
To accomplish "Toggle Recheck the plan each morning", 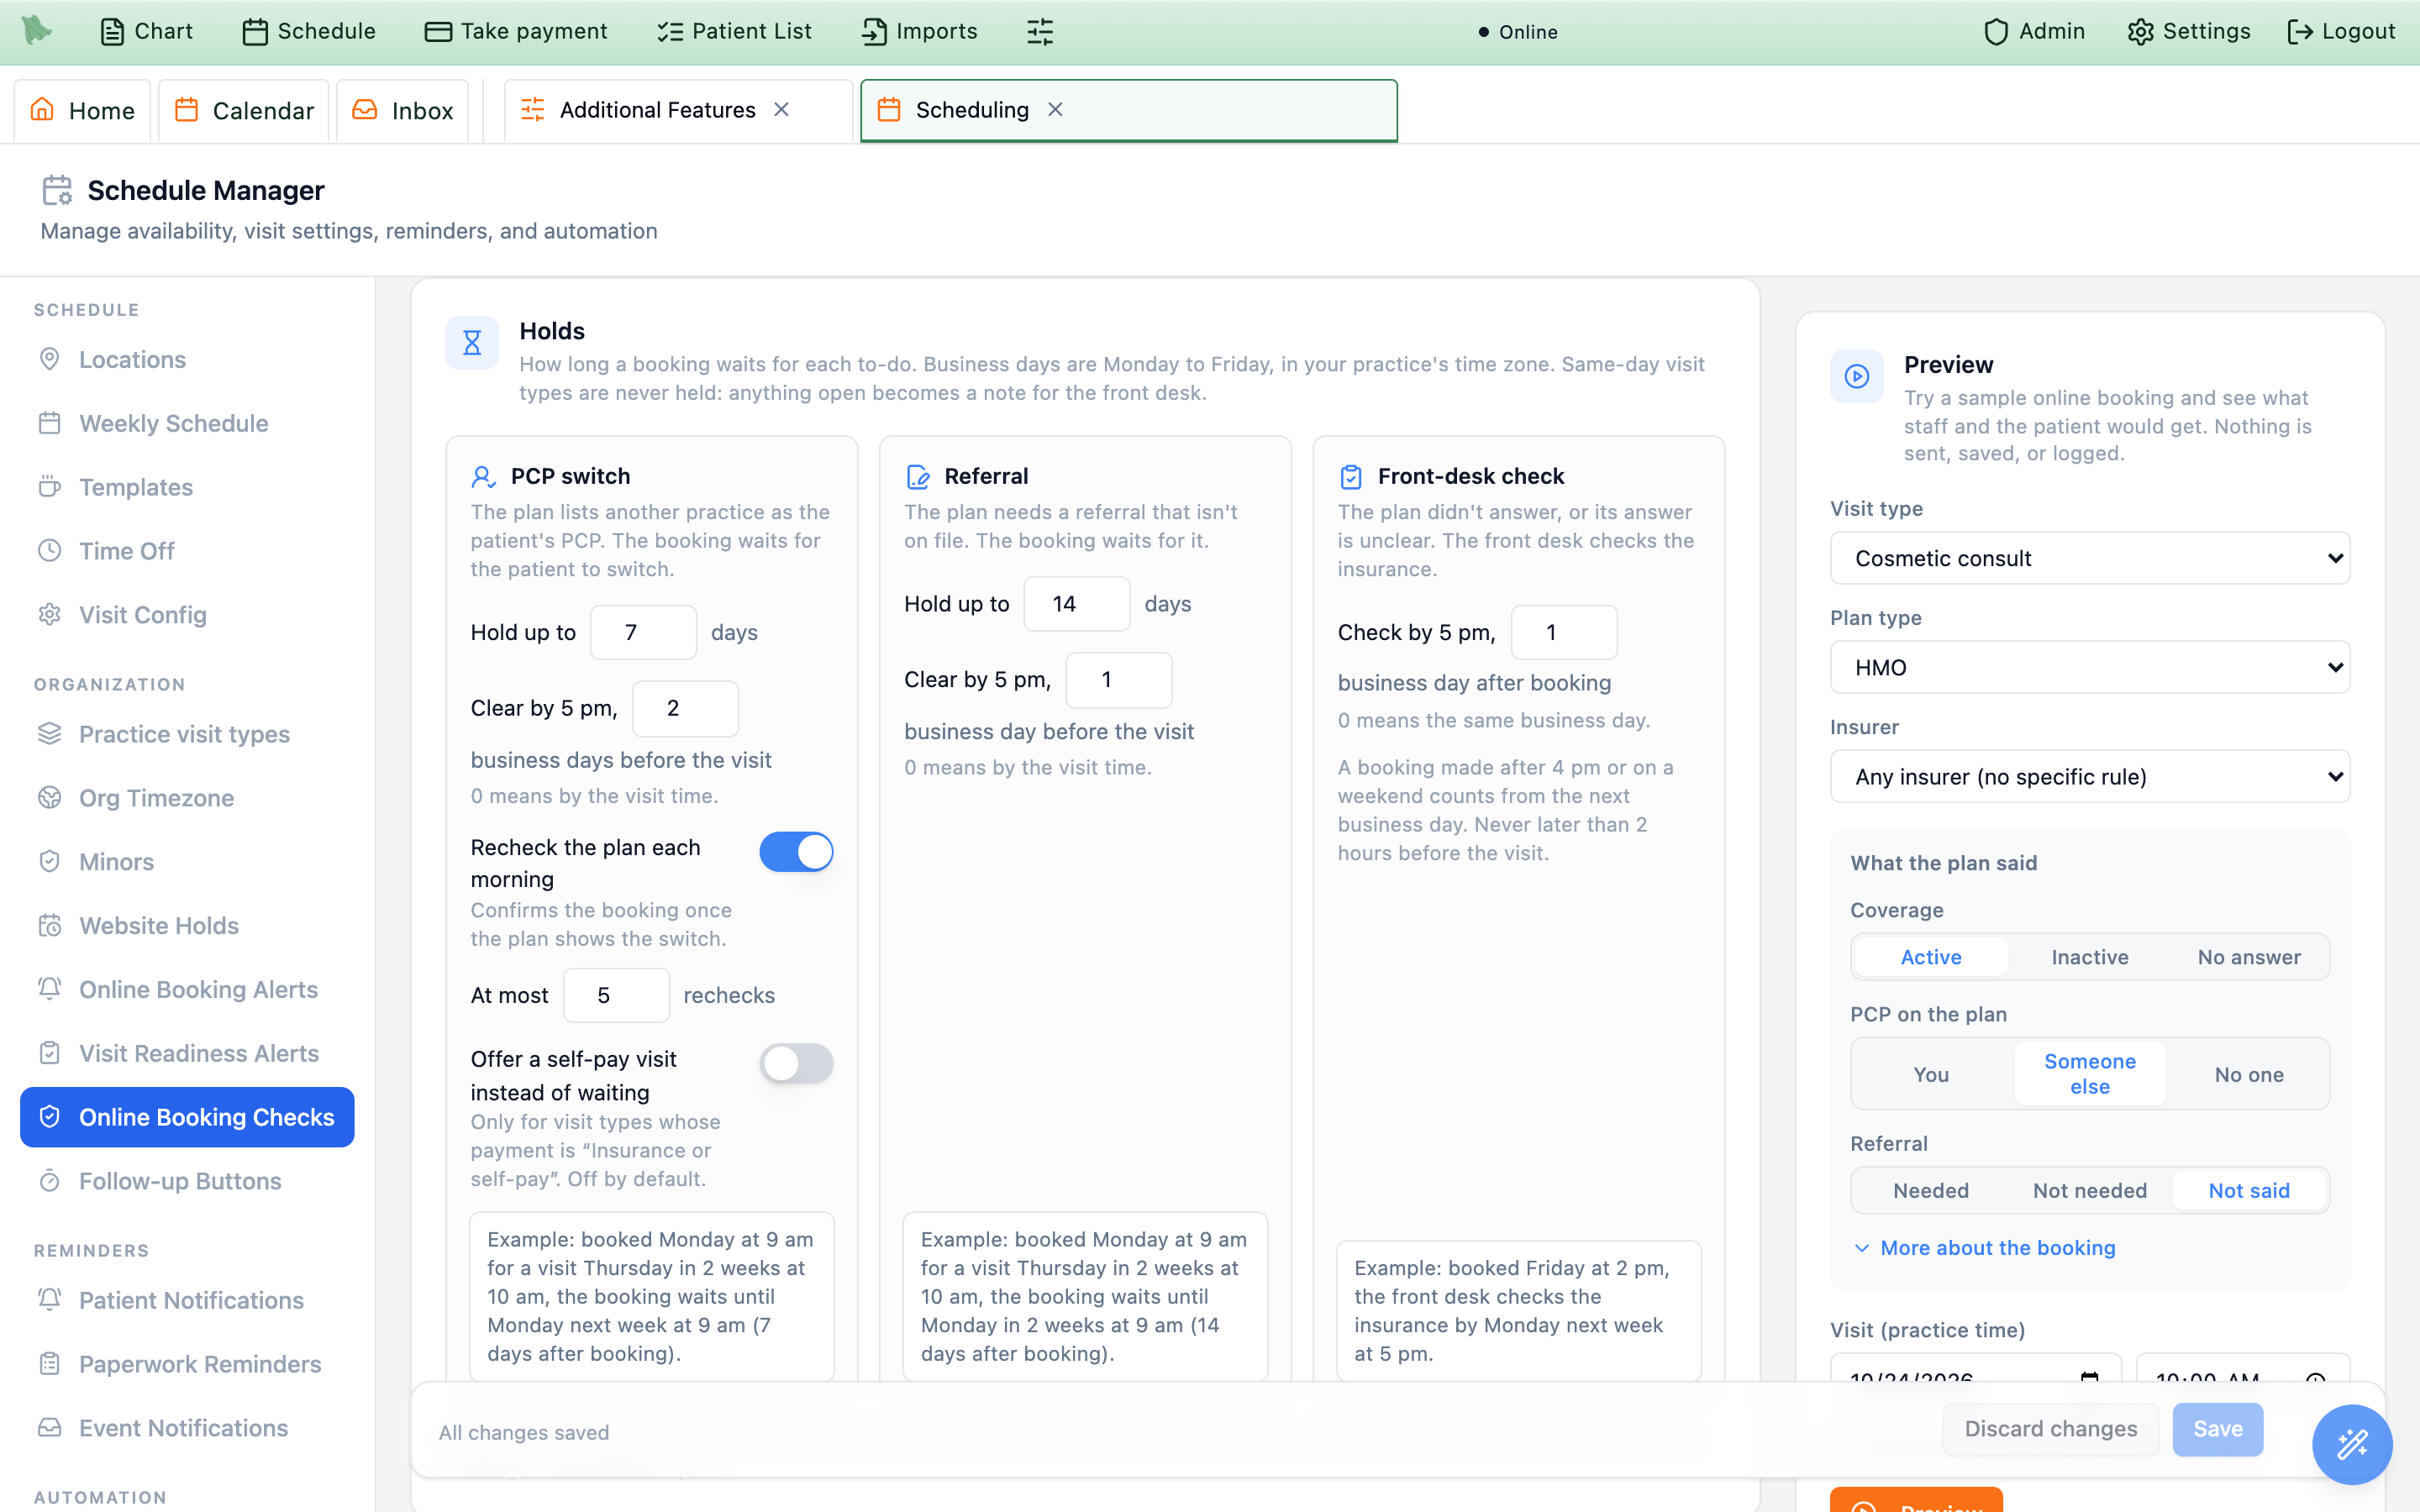I will click(796, 852).
